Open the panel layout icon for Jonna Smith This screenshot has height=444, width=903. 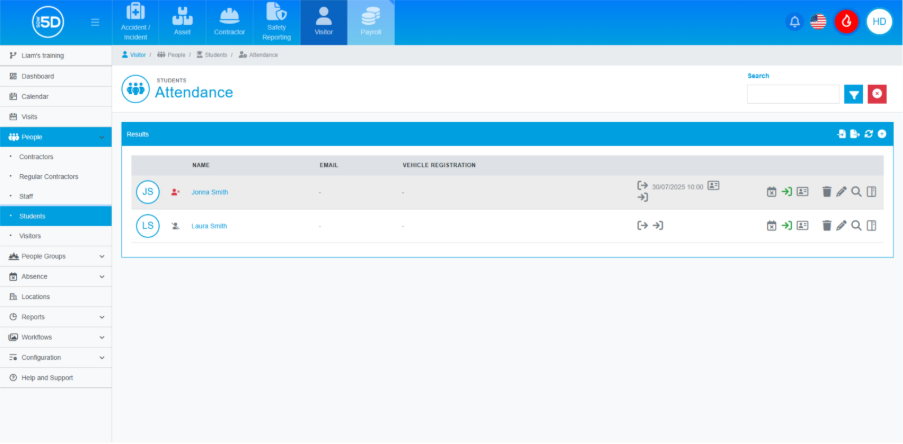(x=871, y=192)
